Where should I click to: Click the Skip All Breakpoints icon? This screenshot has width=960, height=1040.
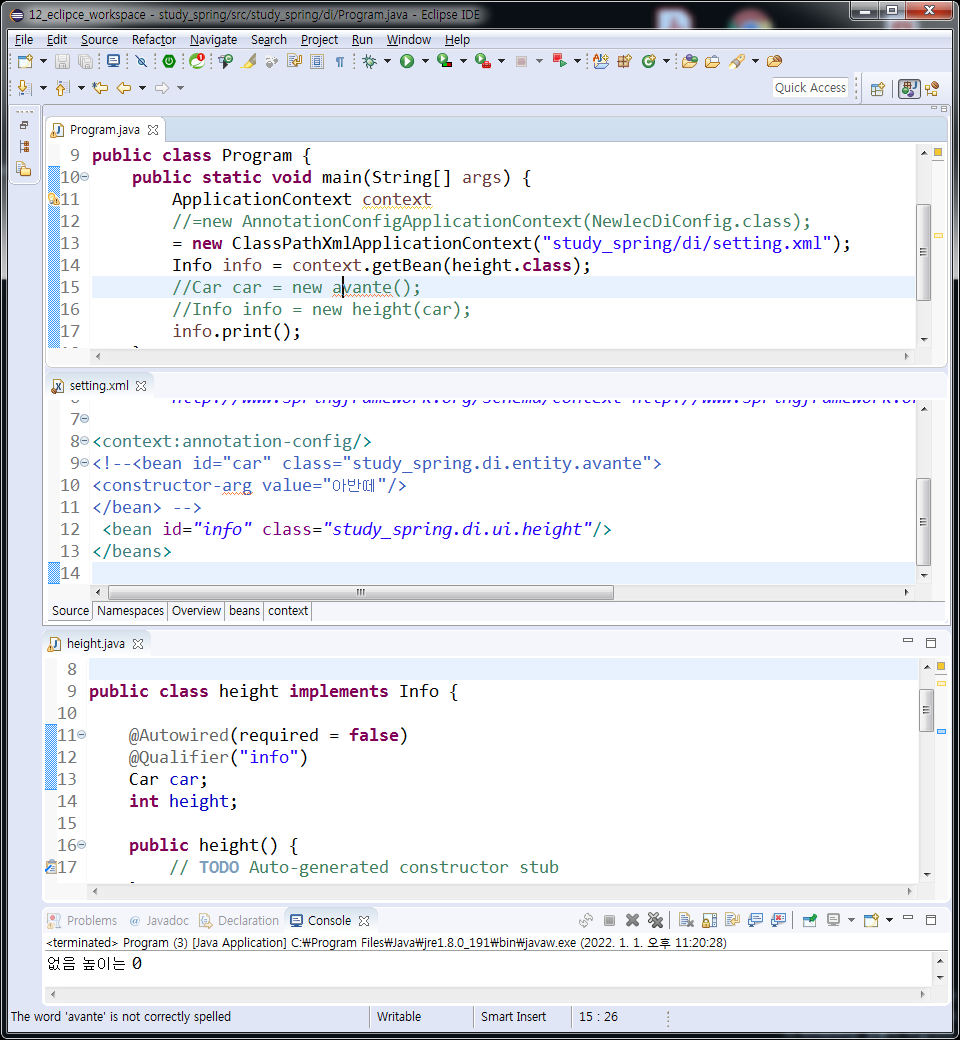pyautogui.click(x=141, y=62)
